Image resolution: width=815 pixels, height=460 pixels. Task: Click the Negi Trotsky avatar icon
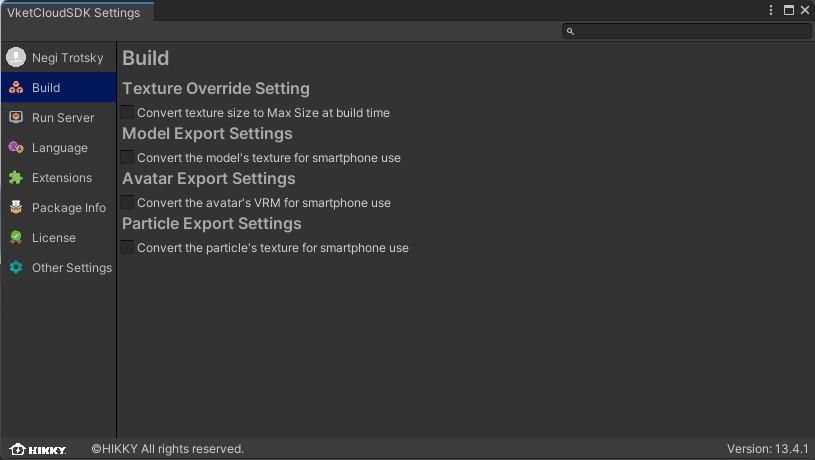click(15, 58)
